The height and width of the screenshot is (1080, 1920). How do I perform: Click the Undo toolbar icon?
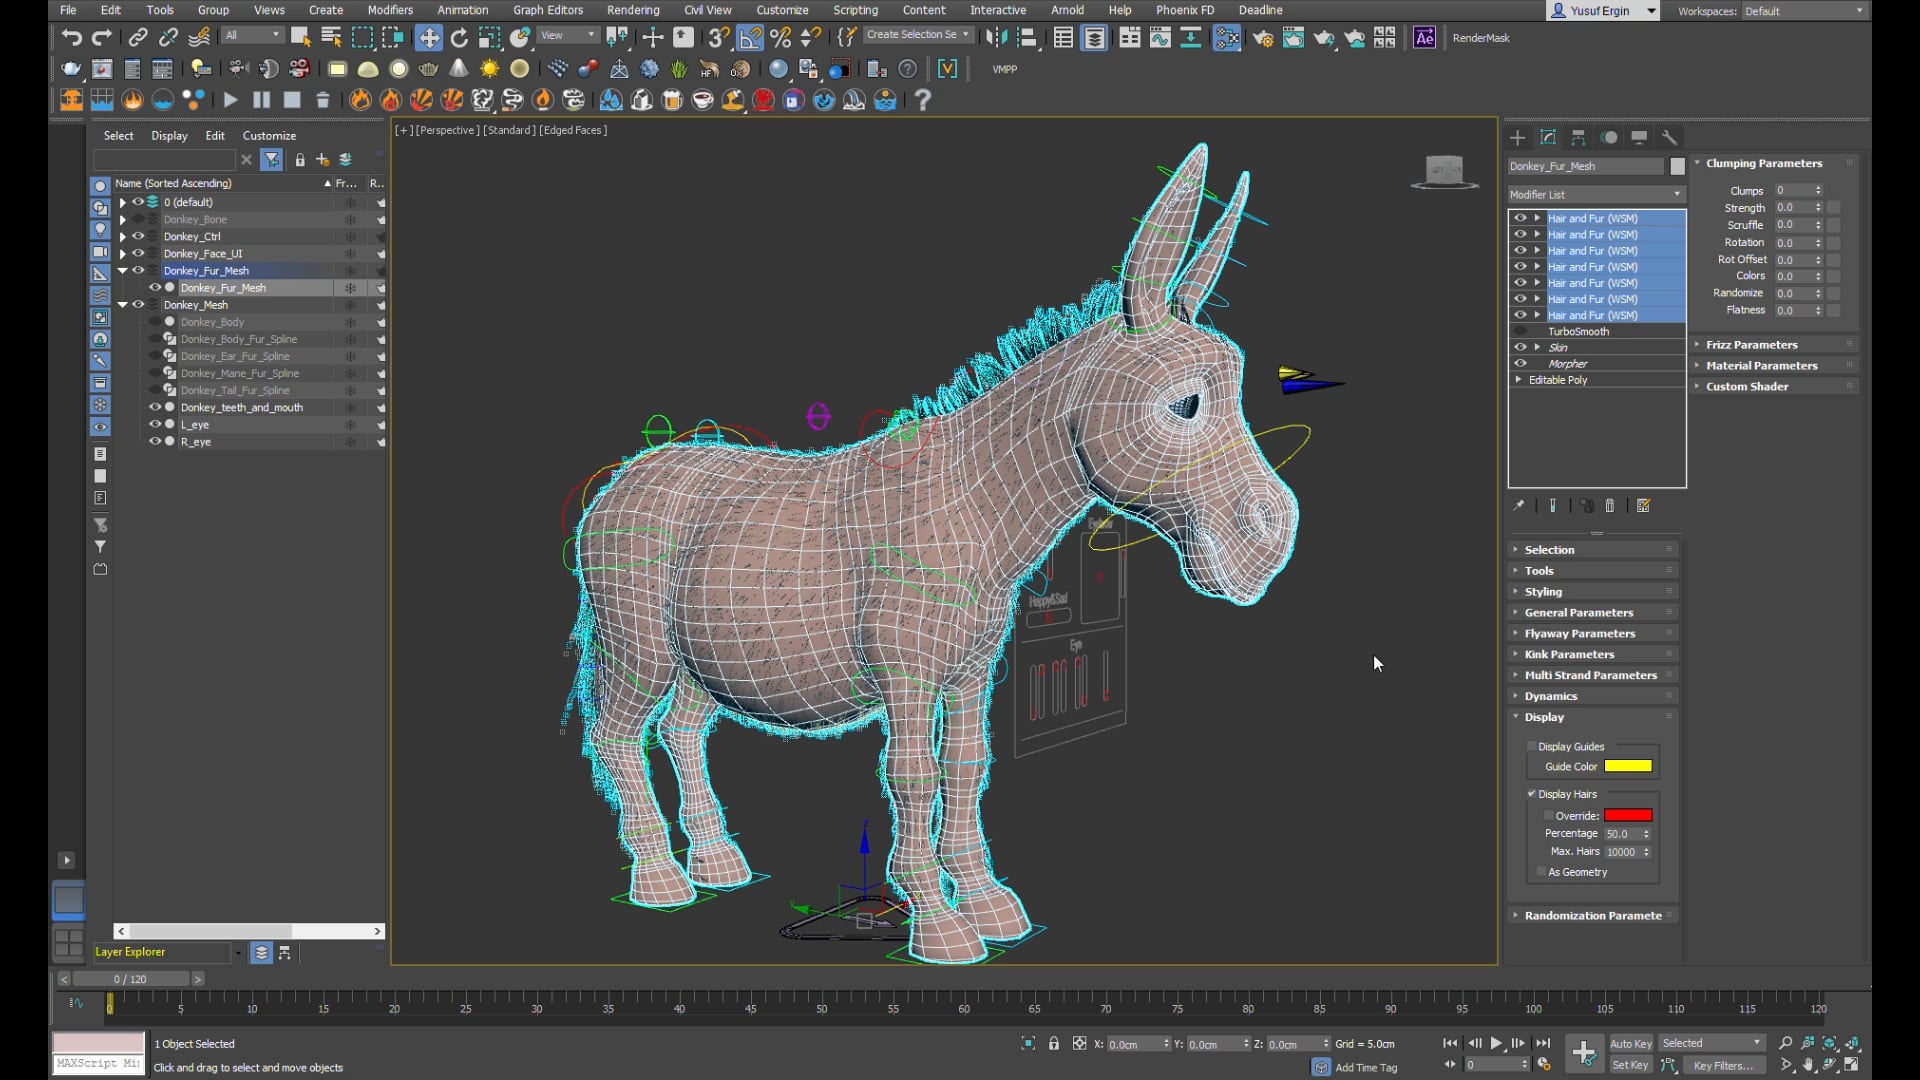pyautogui.click(x=71, y=37)
